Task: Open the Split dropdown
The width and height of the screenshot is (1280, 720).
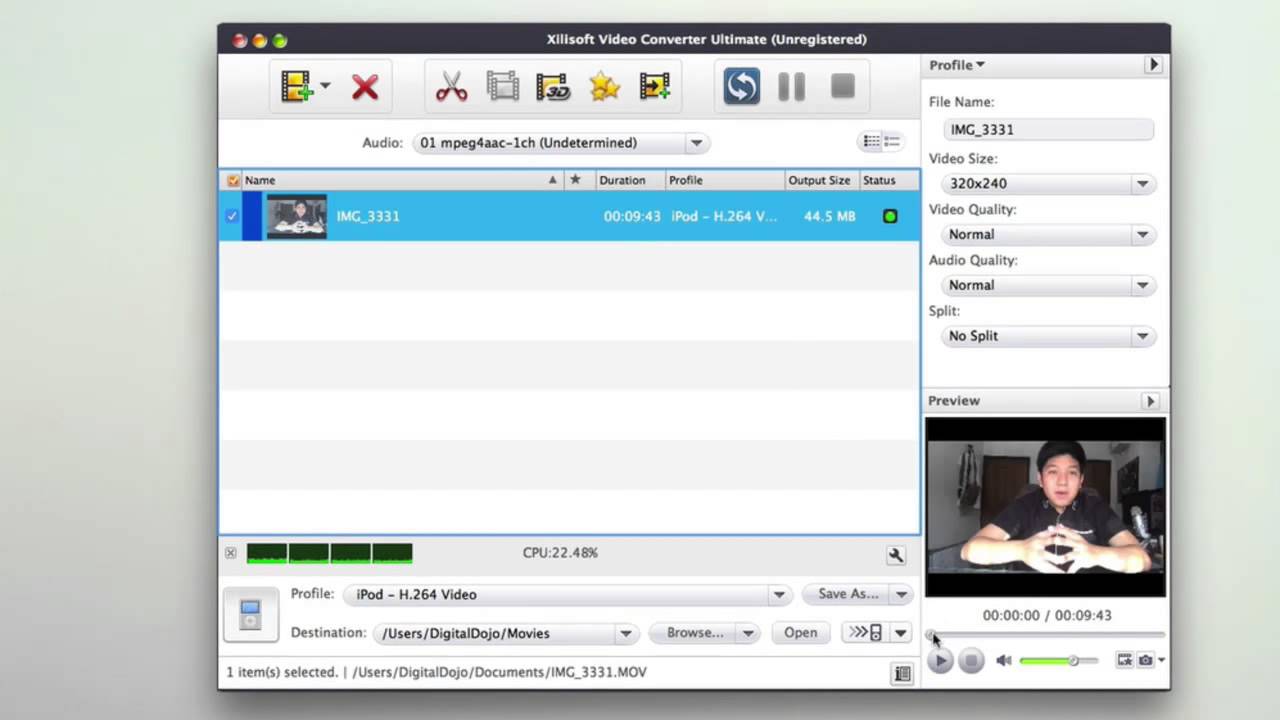Action: point(1048,336)
